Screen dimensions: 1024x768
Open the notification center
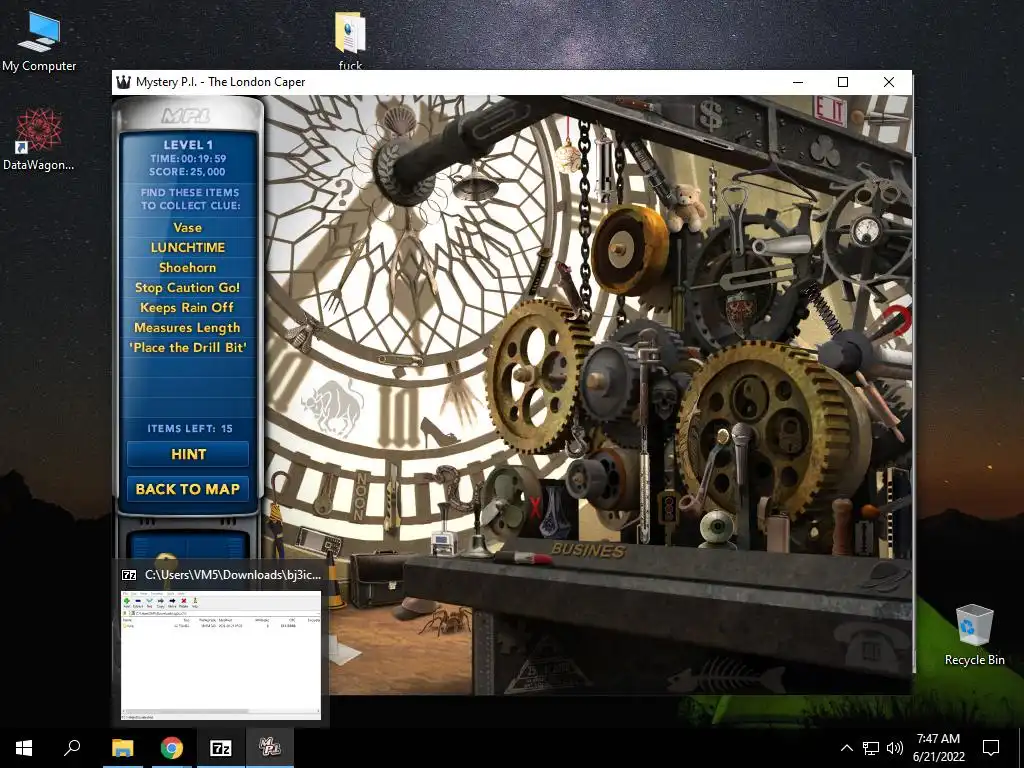tap(991, 748)
